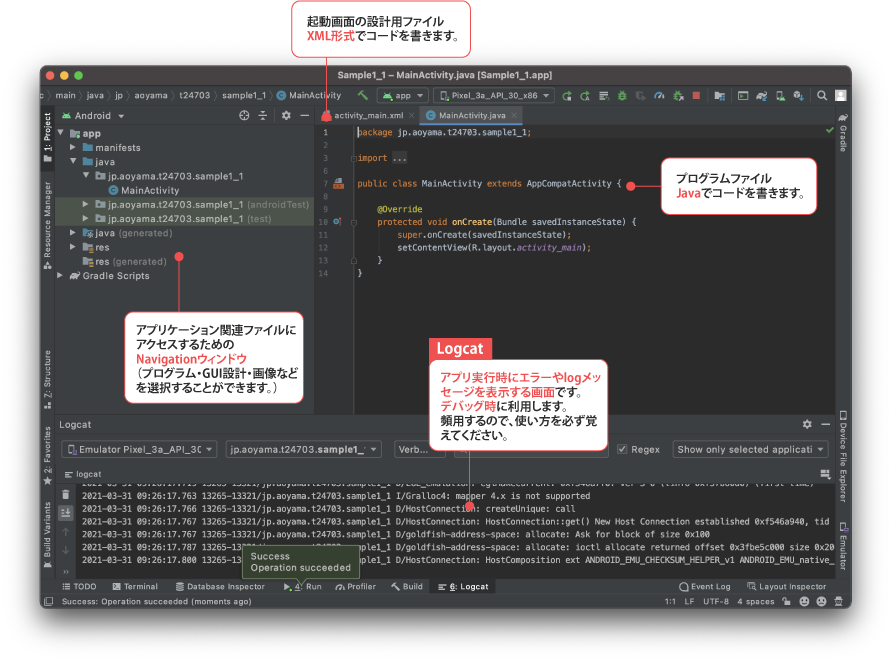Open the Terminal tool tab
This screenshot has height=662, width=892.
135,586
